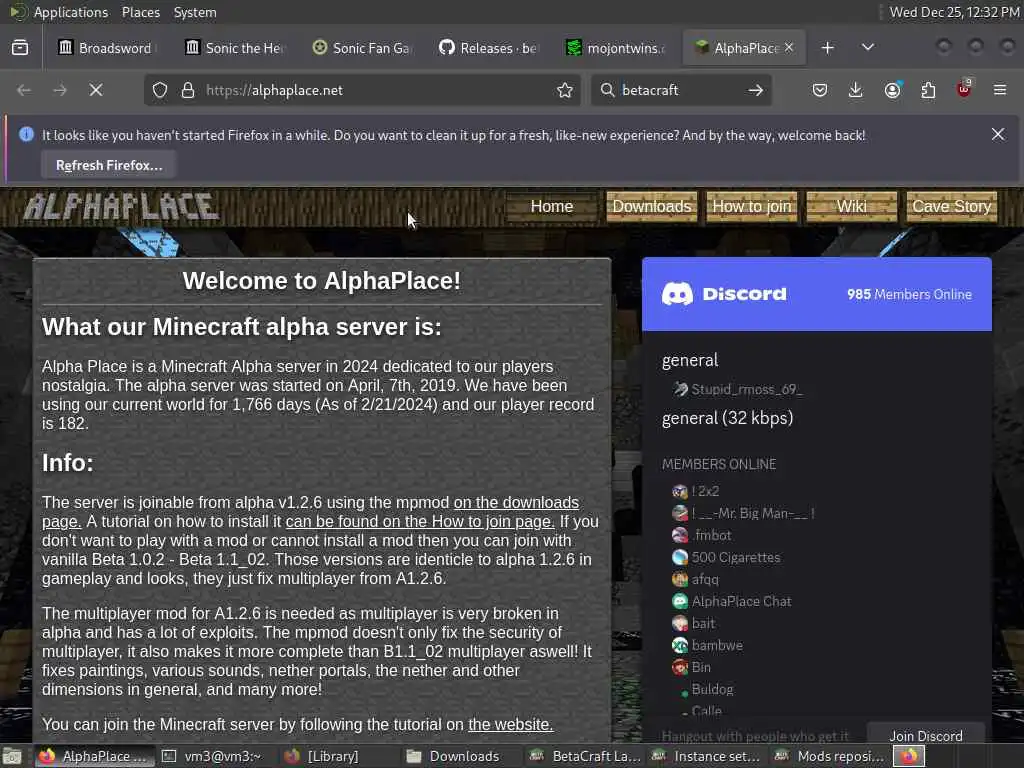1024x768 pixels.
Task: Open the Downloads nav button
Action: (x=652, y=206)
